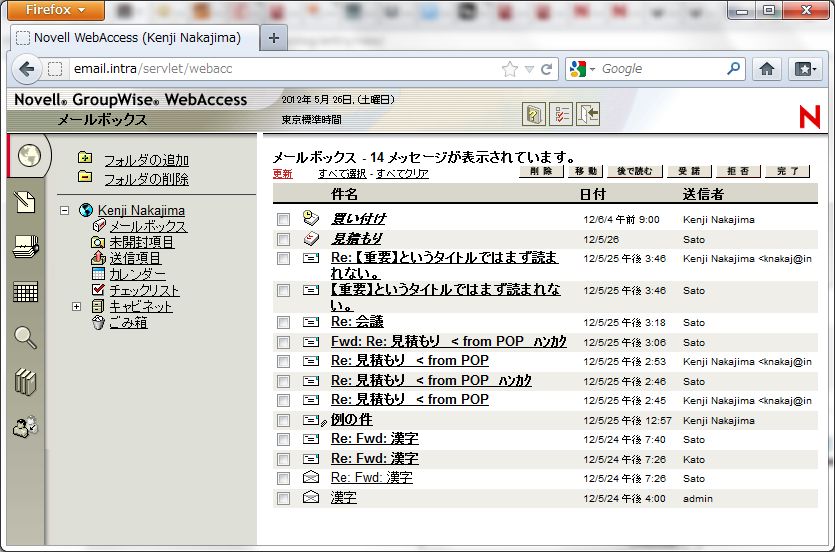
Task: Click the address bar URL field
Action: 285,69
